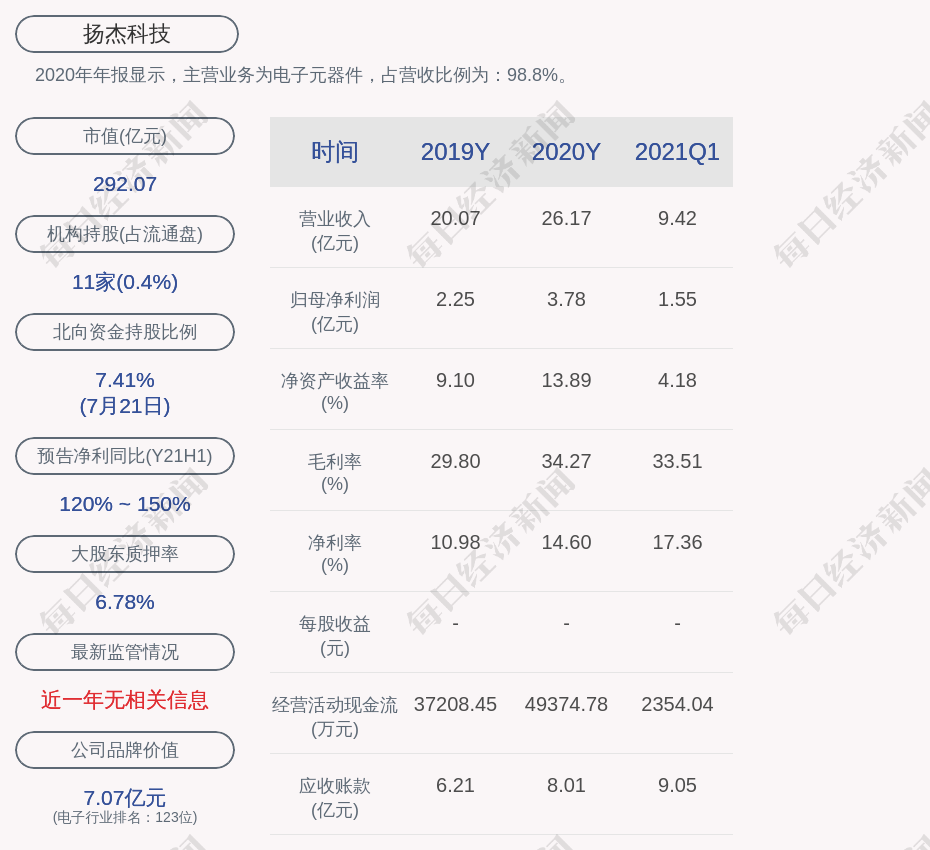Click the 电子行业排名：123位 note
930x850 pixels.
(125, 817)
